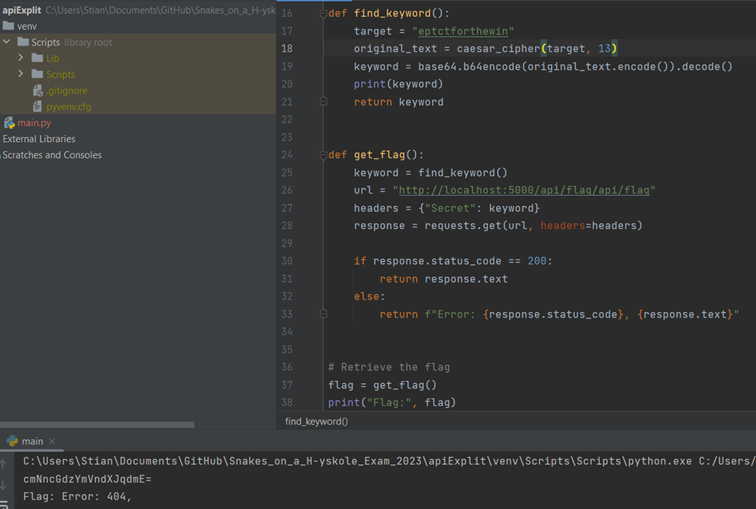Screen dimensions: 756x509
Task: Click flag = get_flag() on line 37
Action: pos(382,385)
